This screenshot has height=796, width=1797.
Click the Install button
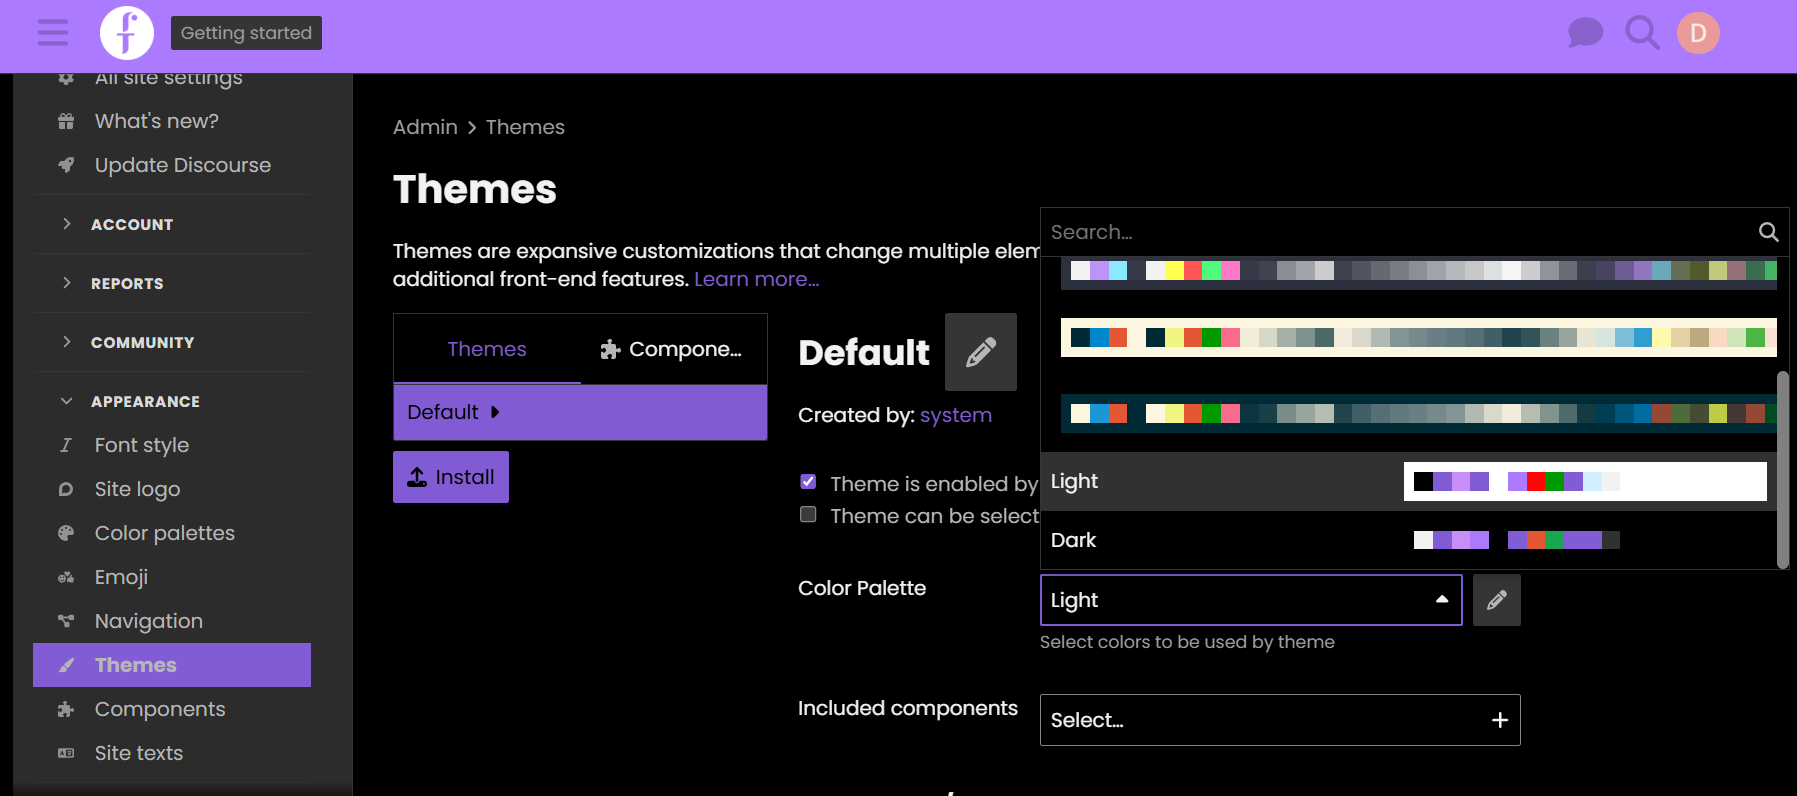451,477
